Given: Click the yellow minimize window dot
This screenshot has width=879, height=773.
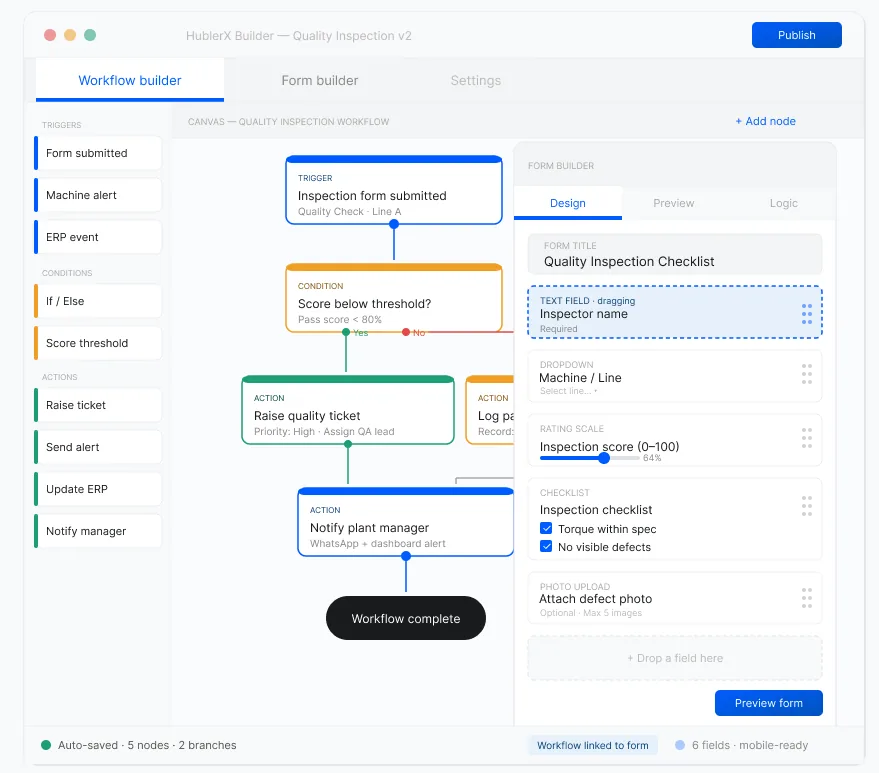Looking at the screenshot, I should point(70,35).
